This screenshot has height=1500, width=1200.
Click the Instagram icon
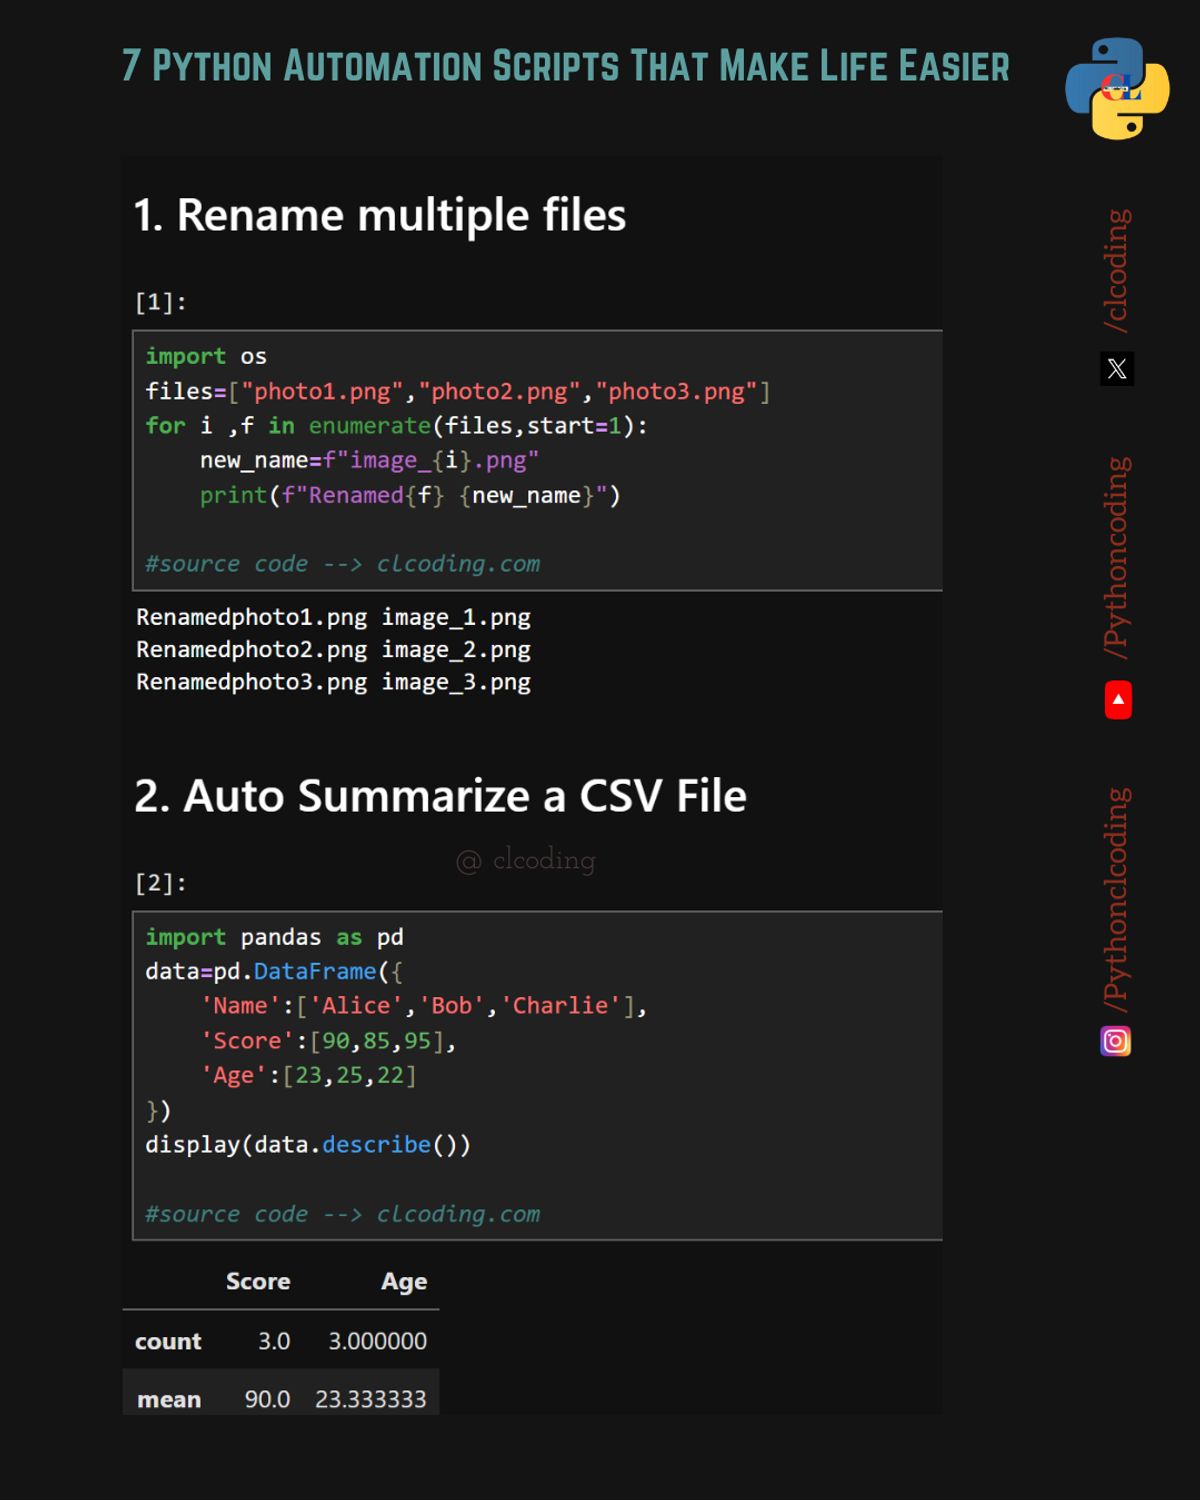click(1116, 1041)
